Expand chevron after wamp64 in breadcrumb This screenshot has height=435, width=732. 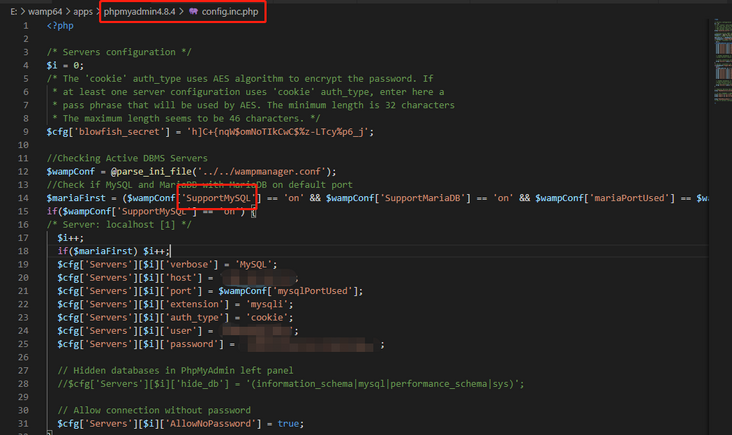[x=68, y=12]
